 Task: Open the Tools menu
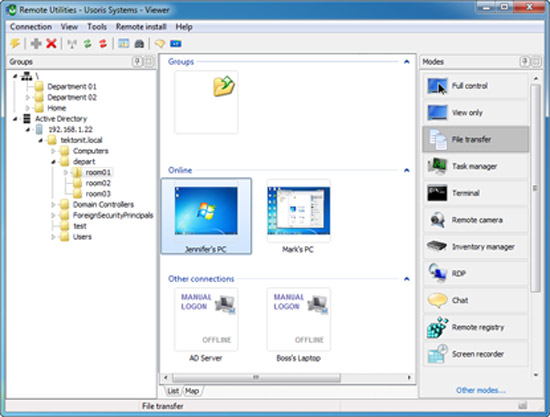(97, 27)
